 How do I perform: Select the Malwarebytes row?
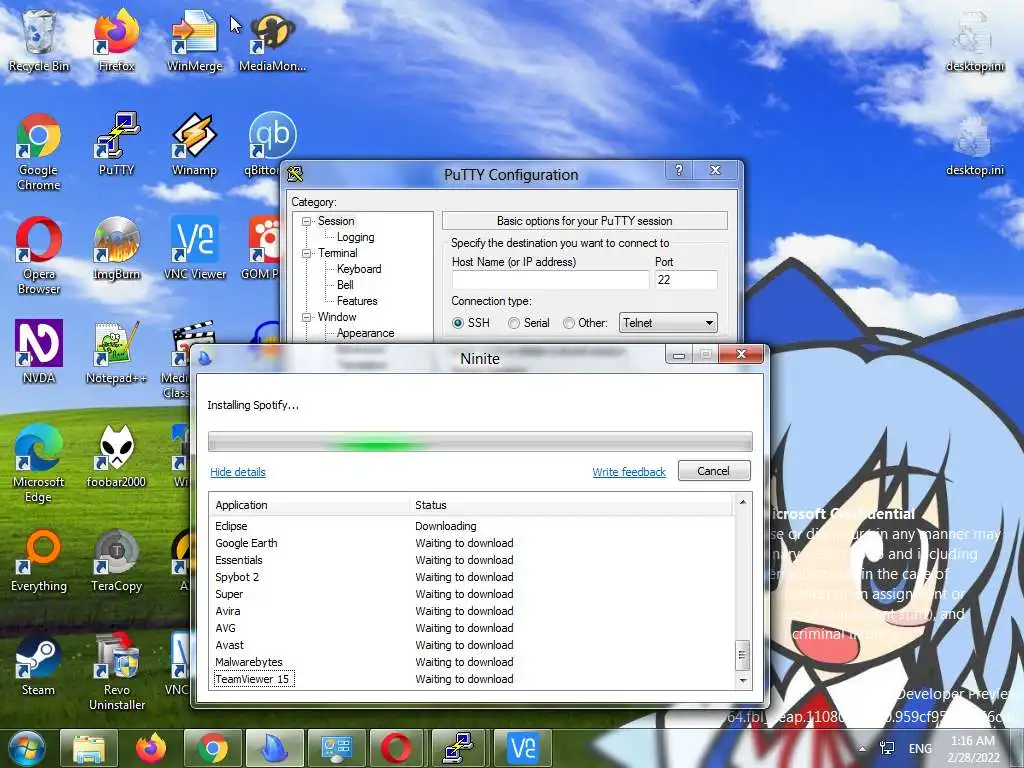472,662
